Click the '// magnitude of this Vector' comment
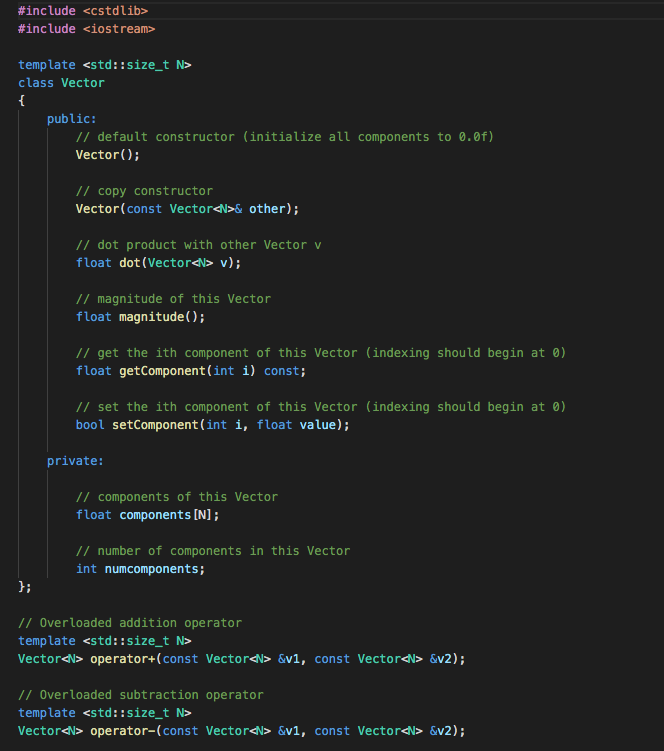Screen dimensions: 664x751 click(x=173, y=299)
